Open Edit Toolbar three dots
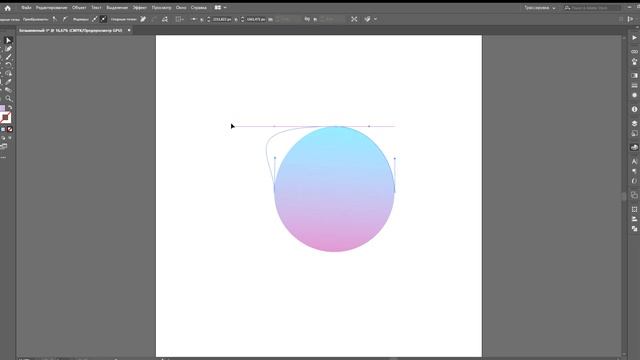This screenshot has width=640, height=360. tap(3, 157)
